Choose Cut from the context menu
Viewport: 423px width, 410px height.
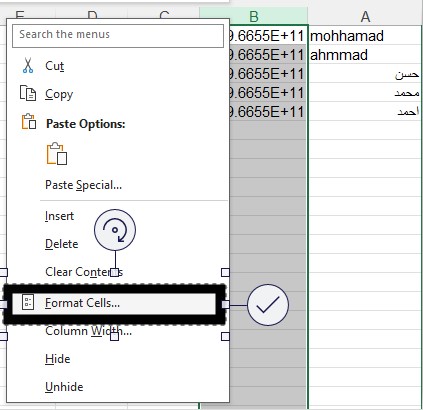pyautogui.click(x=54, y=66)
